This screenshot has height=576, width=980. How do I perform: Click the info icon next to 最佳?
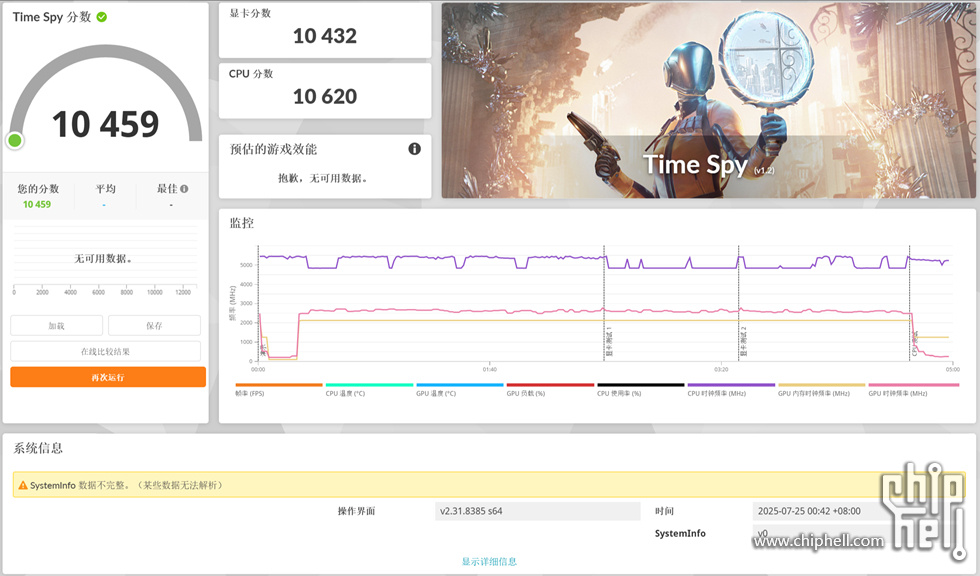pos(184,189)
